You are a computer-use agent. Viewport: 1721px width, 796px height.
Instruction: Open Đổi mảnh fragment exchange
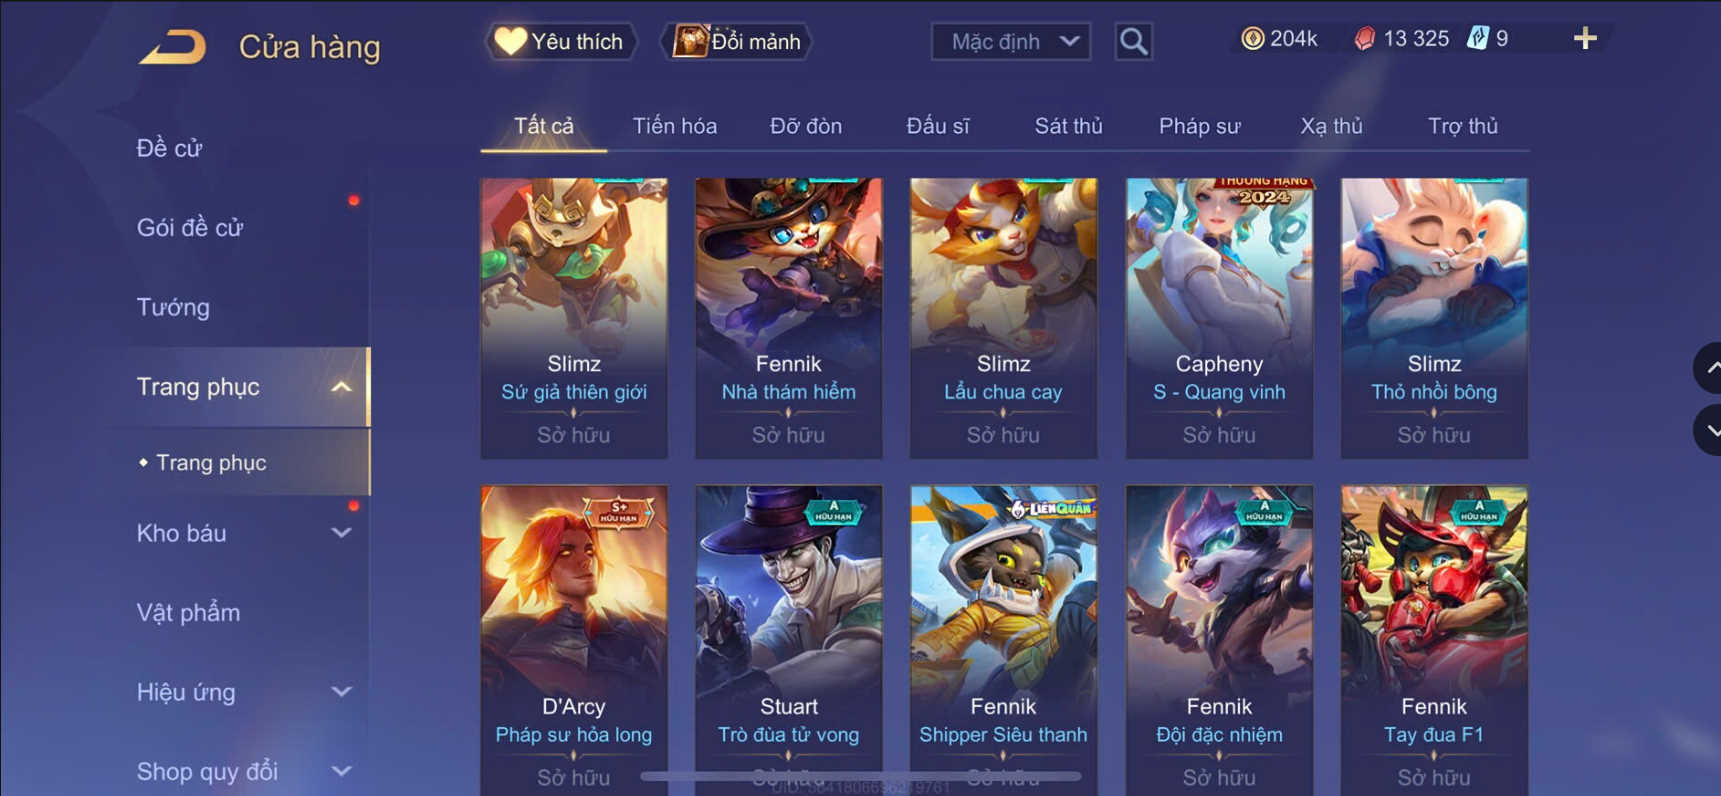coord(737,41)
